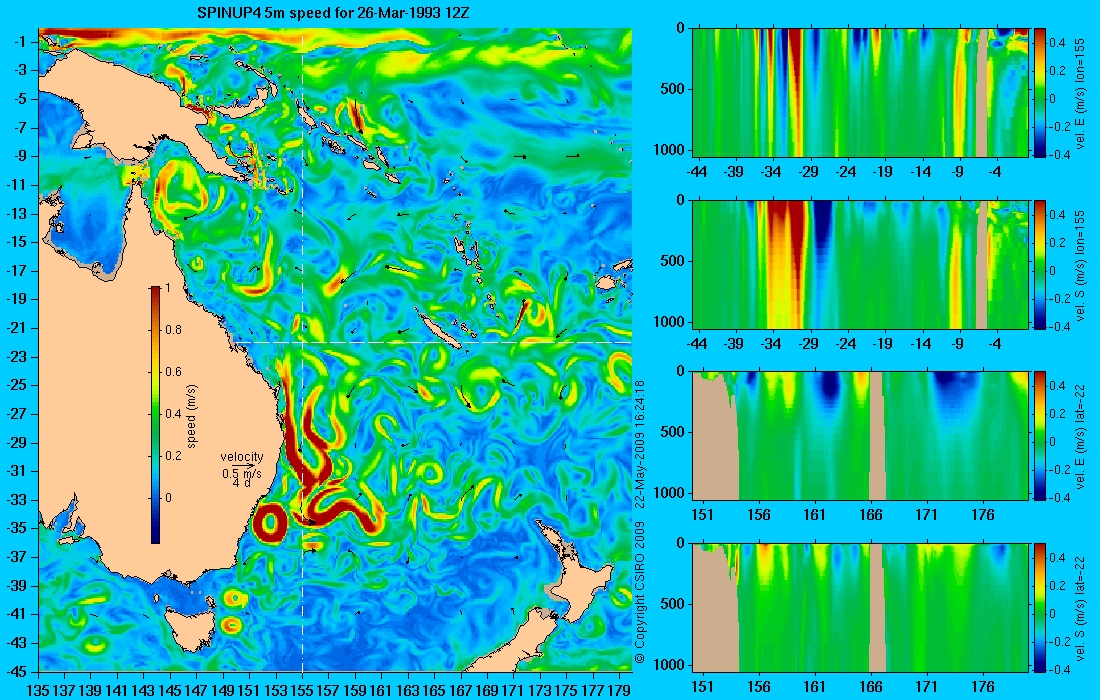Screen dimensions: 1100x700
Task: Click the "1" tick on the speed colorbar
Action: [166, 288]
